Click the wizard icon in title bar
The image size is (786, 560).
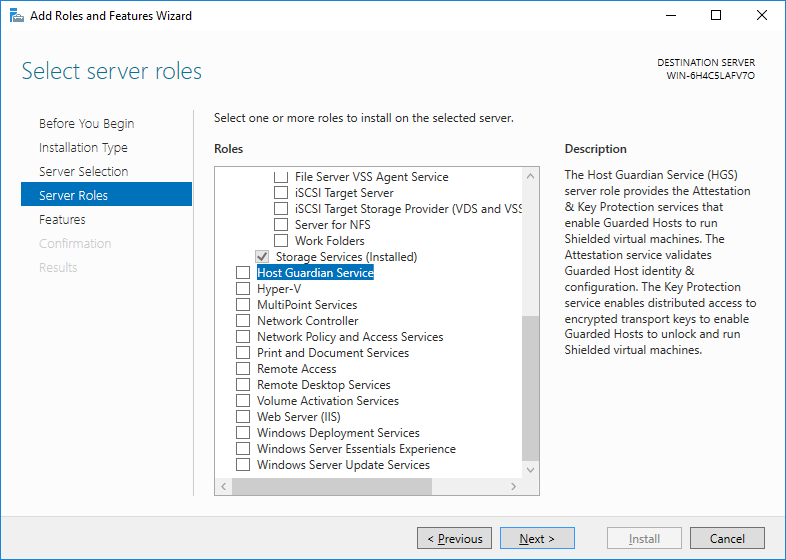[x=17, y=16]
